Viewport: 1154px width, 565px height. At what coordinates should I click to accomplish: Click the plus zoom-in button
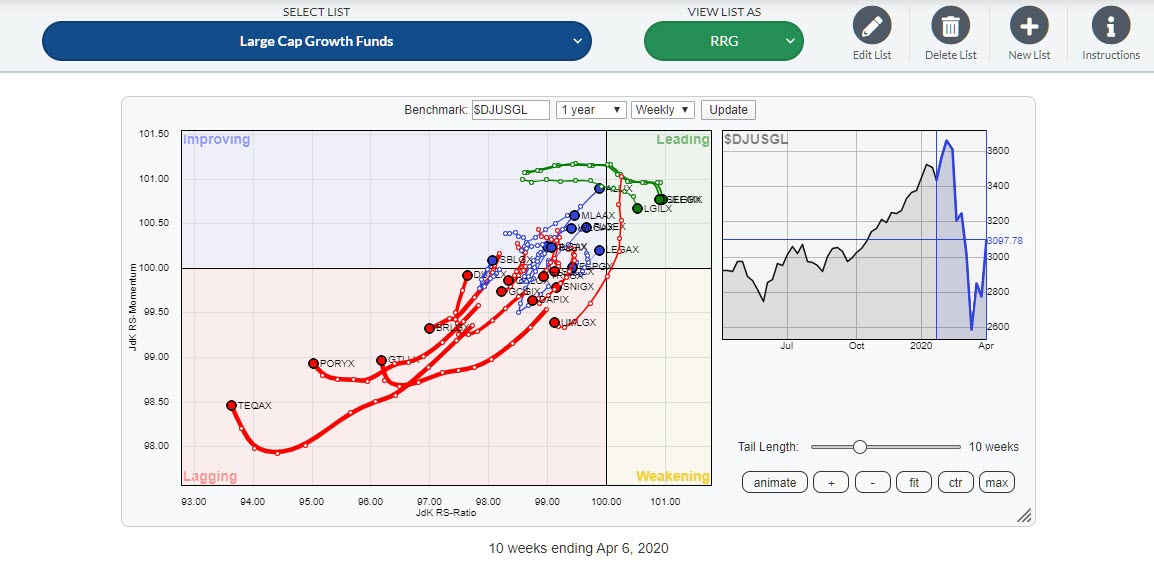[x=830, y=483]
